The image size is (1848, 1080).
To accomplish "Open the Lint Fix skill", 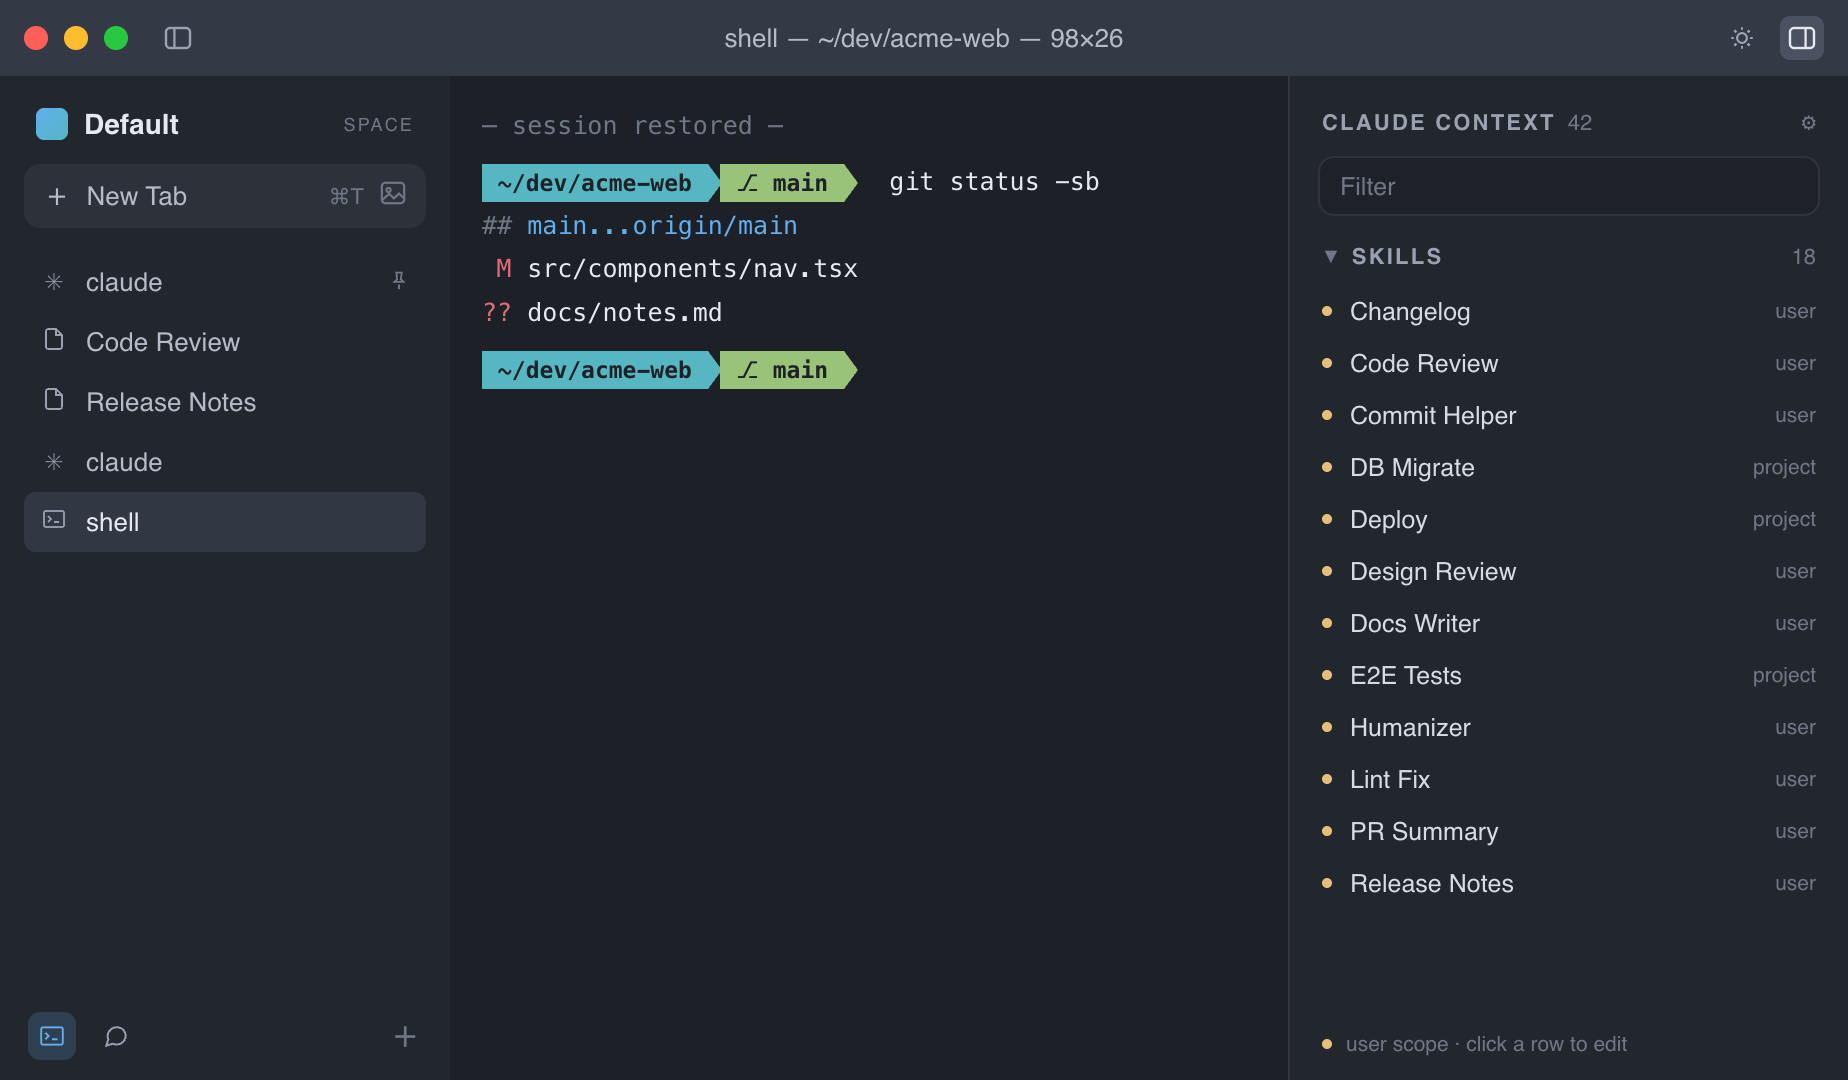I will tap(1568, 780).
